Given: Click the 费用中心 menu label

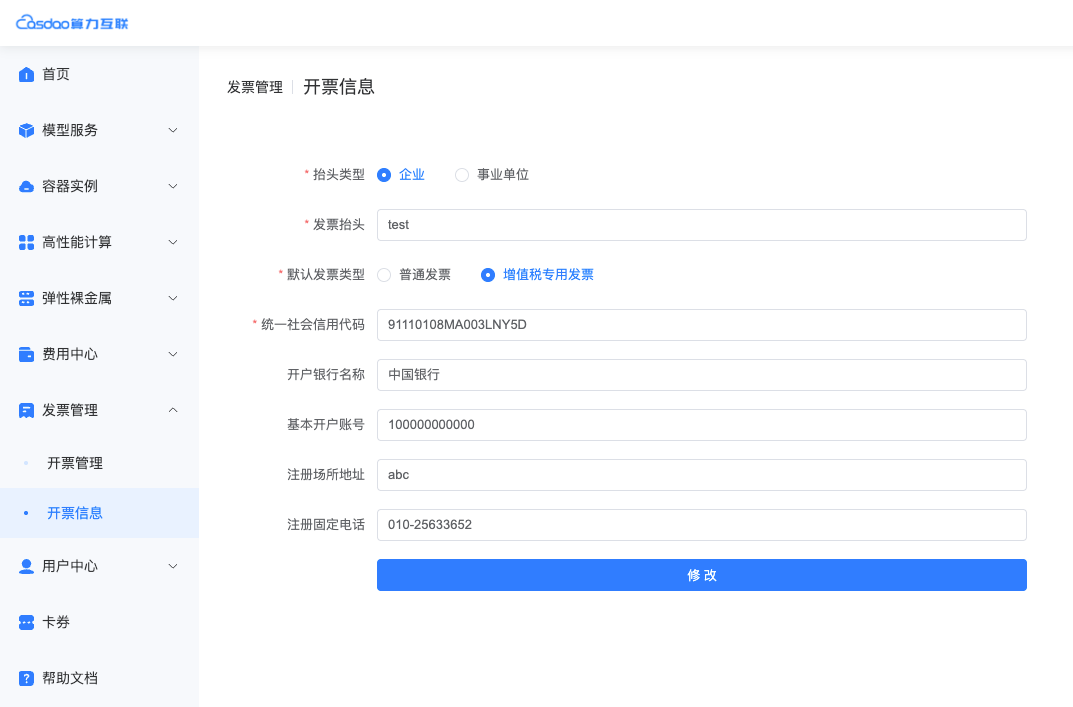Looking at the screenshot, I should (x=70, y=355).
